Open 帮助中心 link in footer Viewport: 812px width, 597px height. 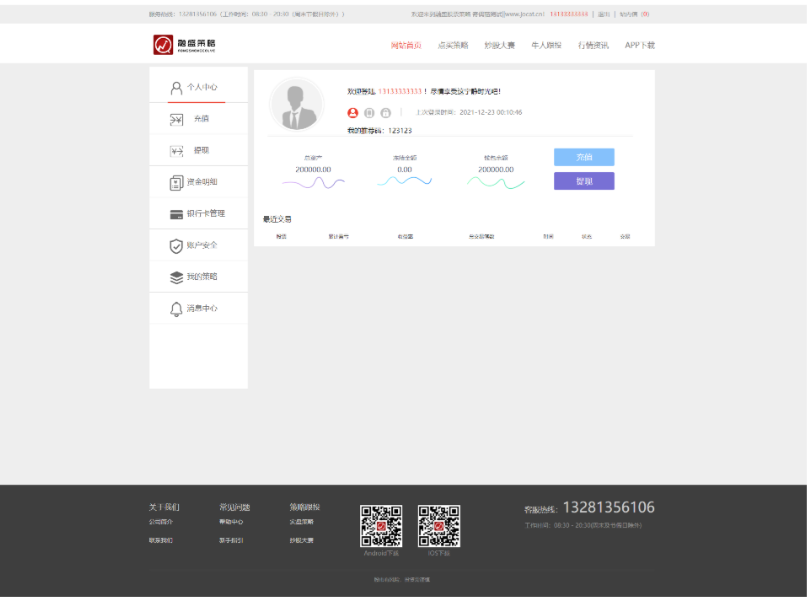[x=231, y=522]
